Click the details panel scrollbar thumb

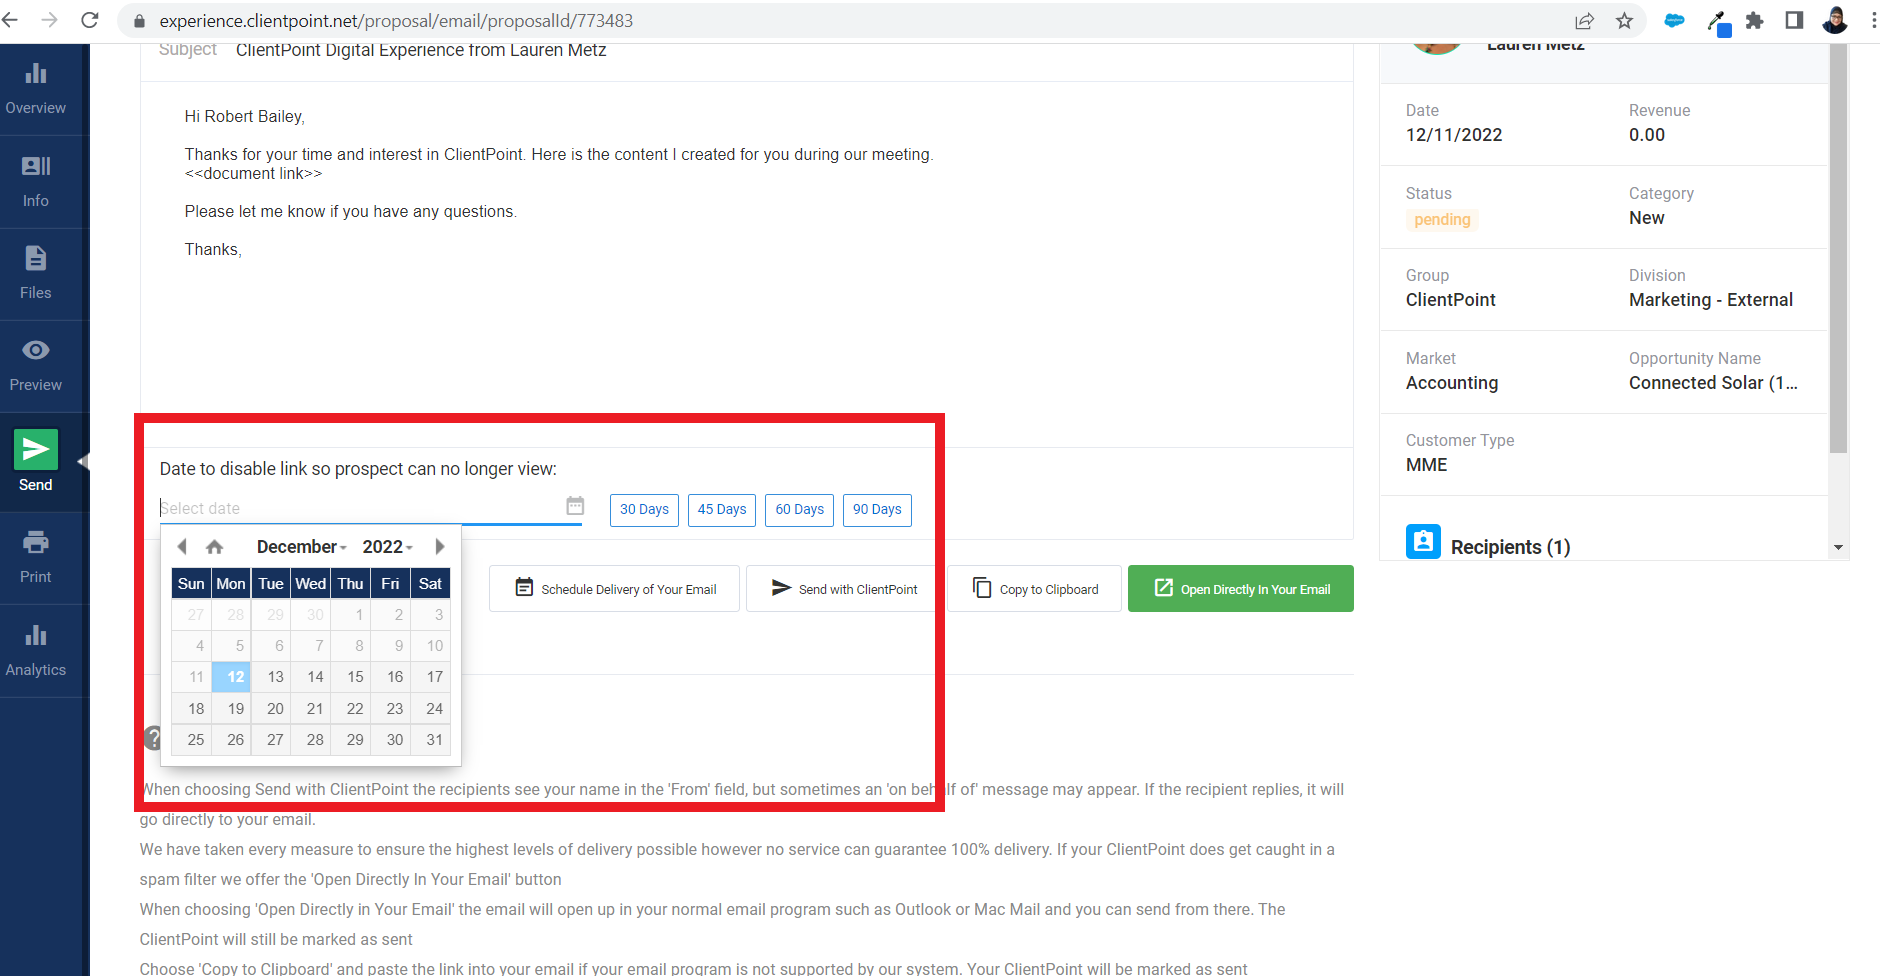click(x=1838, y=250)
